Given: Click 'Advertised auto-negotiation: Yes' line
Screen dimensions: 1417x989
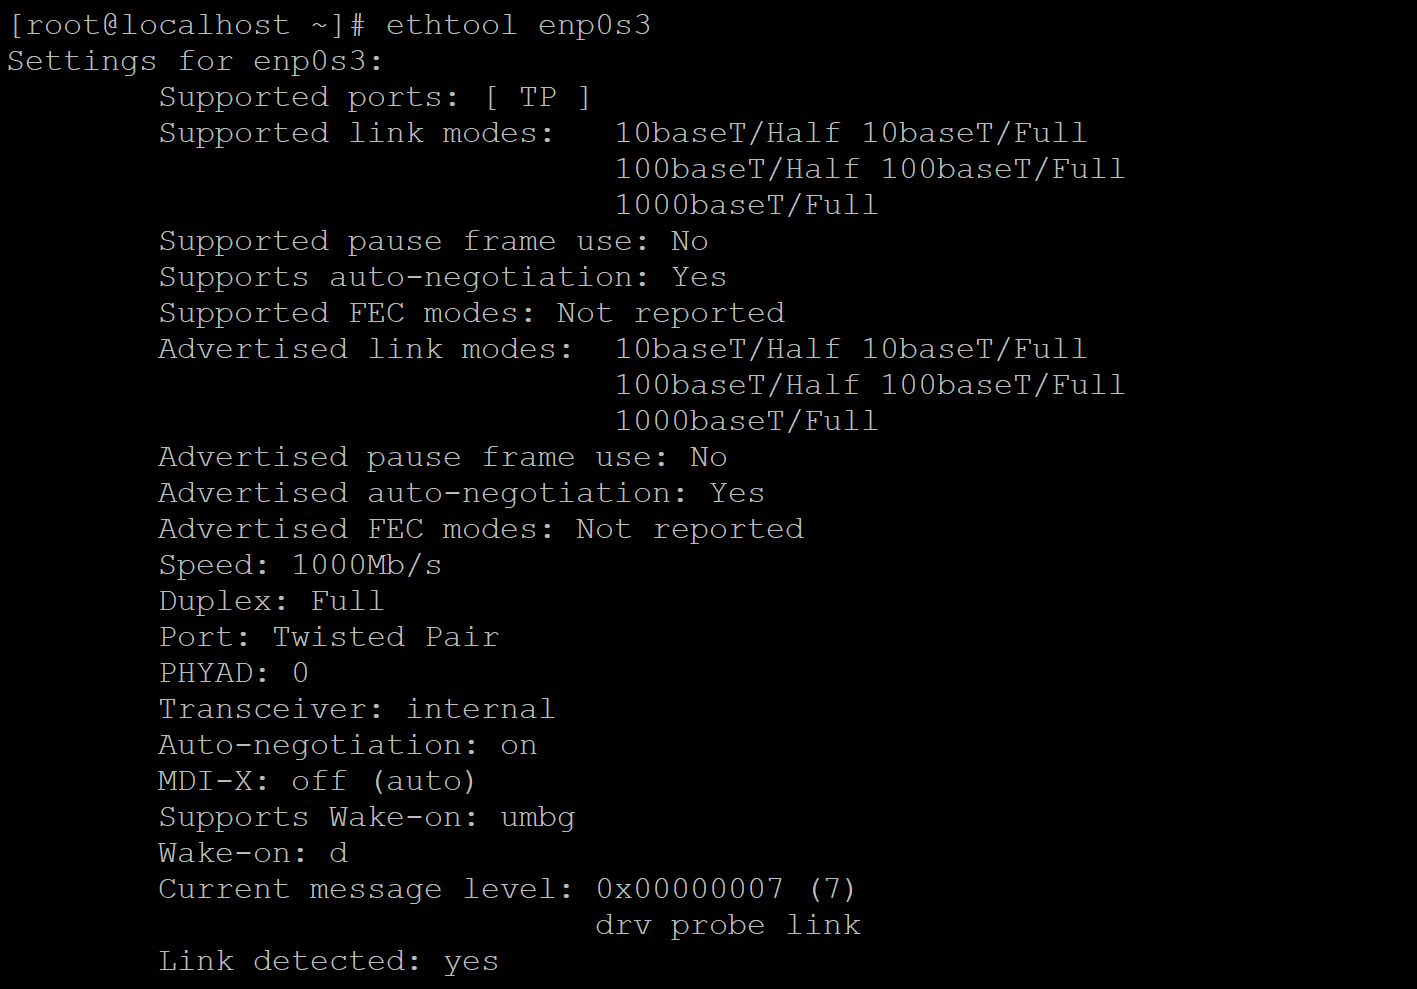Looking at the screenshot, I should click(x=461, y=493).
